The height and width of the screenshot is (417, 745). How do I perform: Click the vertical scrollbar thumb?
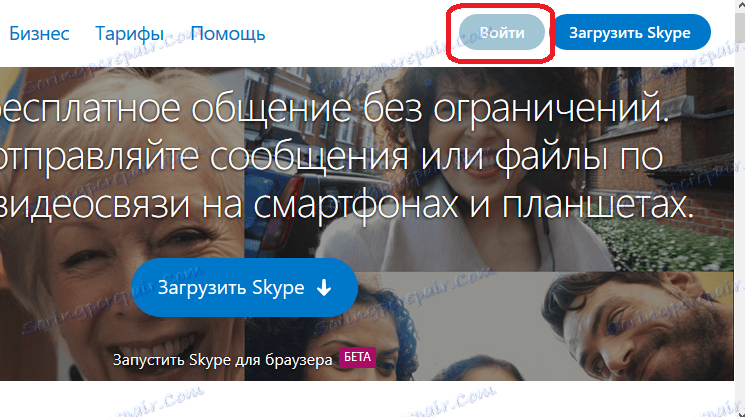point(740,27)
